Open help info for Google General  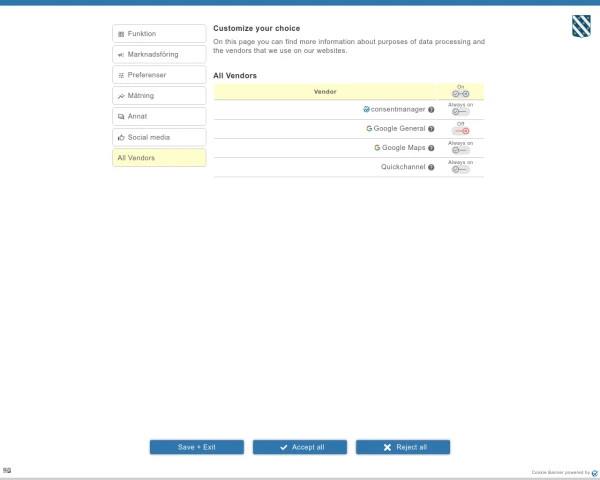pyautogui.click(x=431, y=129)
